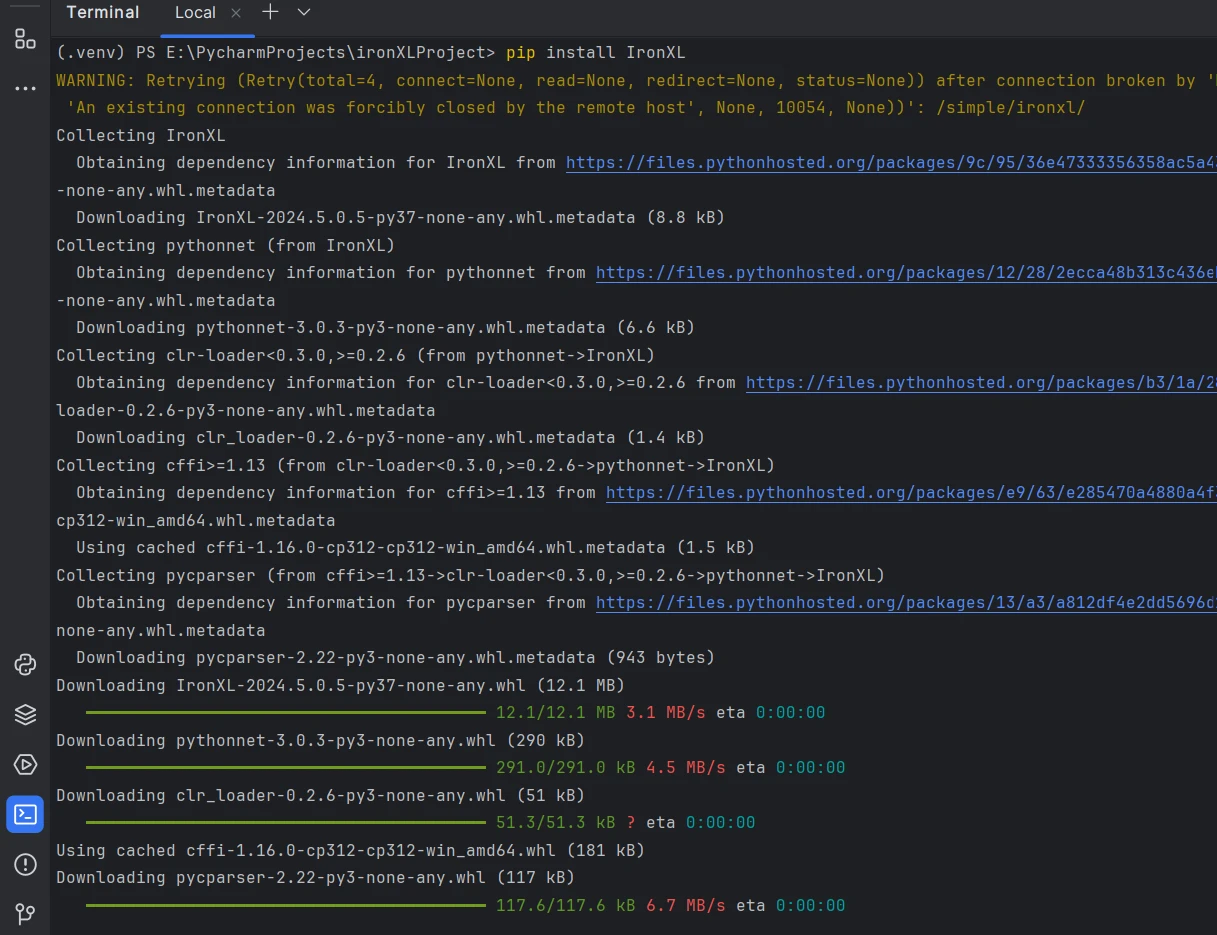Add a new terminal tab with plus
The height and width of the screenshot is (935, 1217).
click(x=270, y=12)
